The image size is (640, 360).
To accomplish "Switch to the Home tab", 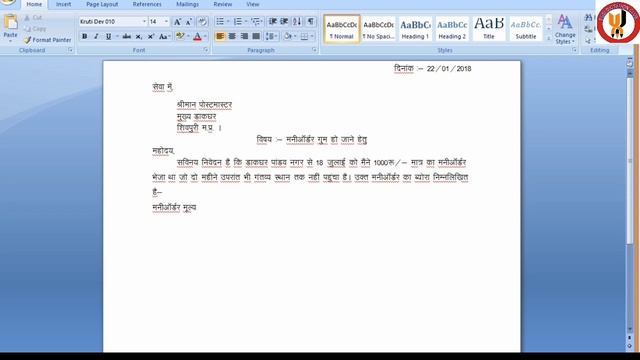I will 34,4.
